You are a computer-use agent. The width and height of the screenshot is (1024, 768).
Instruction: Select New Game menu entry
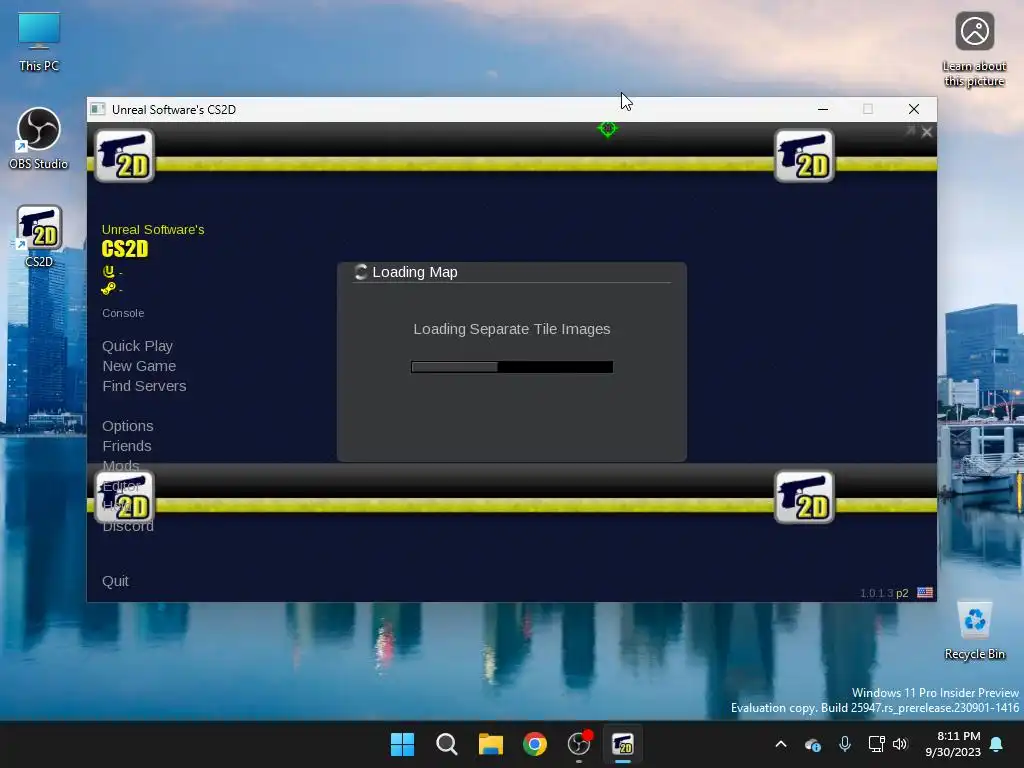coord(139,366)
